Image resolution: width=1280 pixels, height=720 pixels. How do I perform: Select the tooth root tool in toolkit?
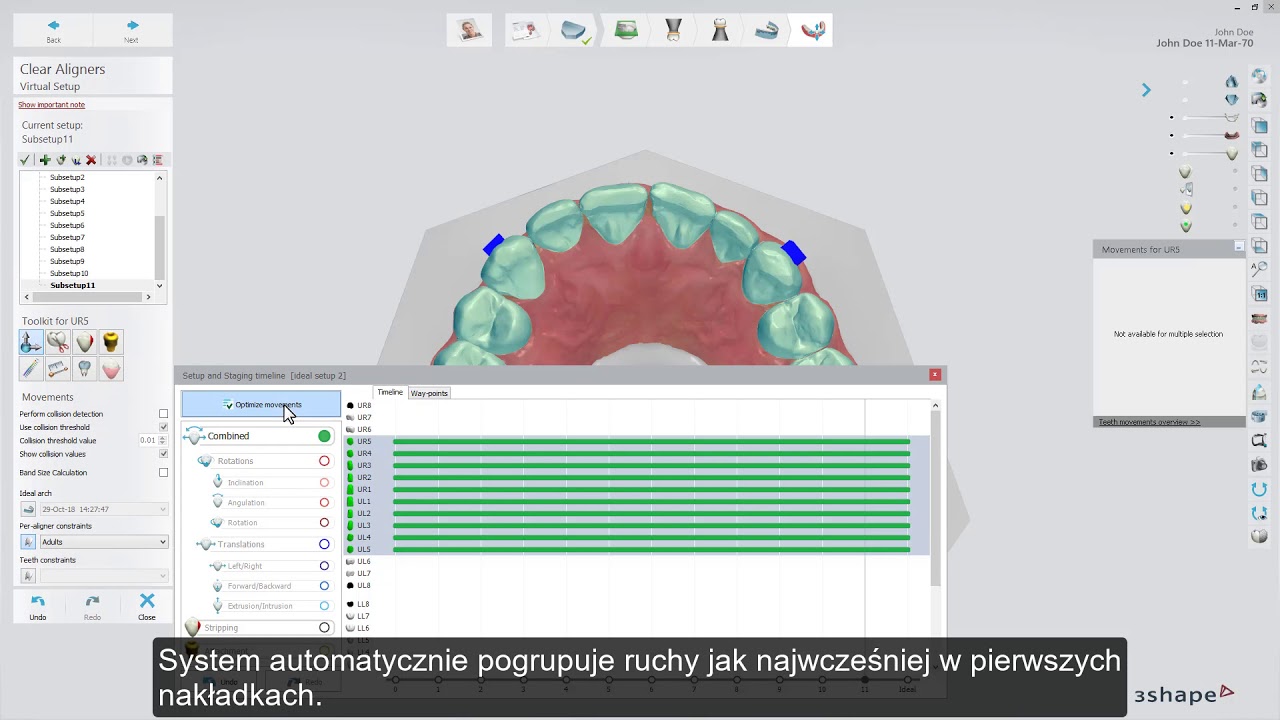pos(85,369)
